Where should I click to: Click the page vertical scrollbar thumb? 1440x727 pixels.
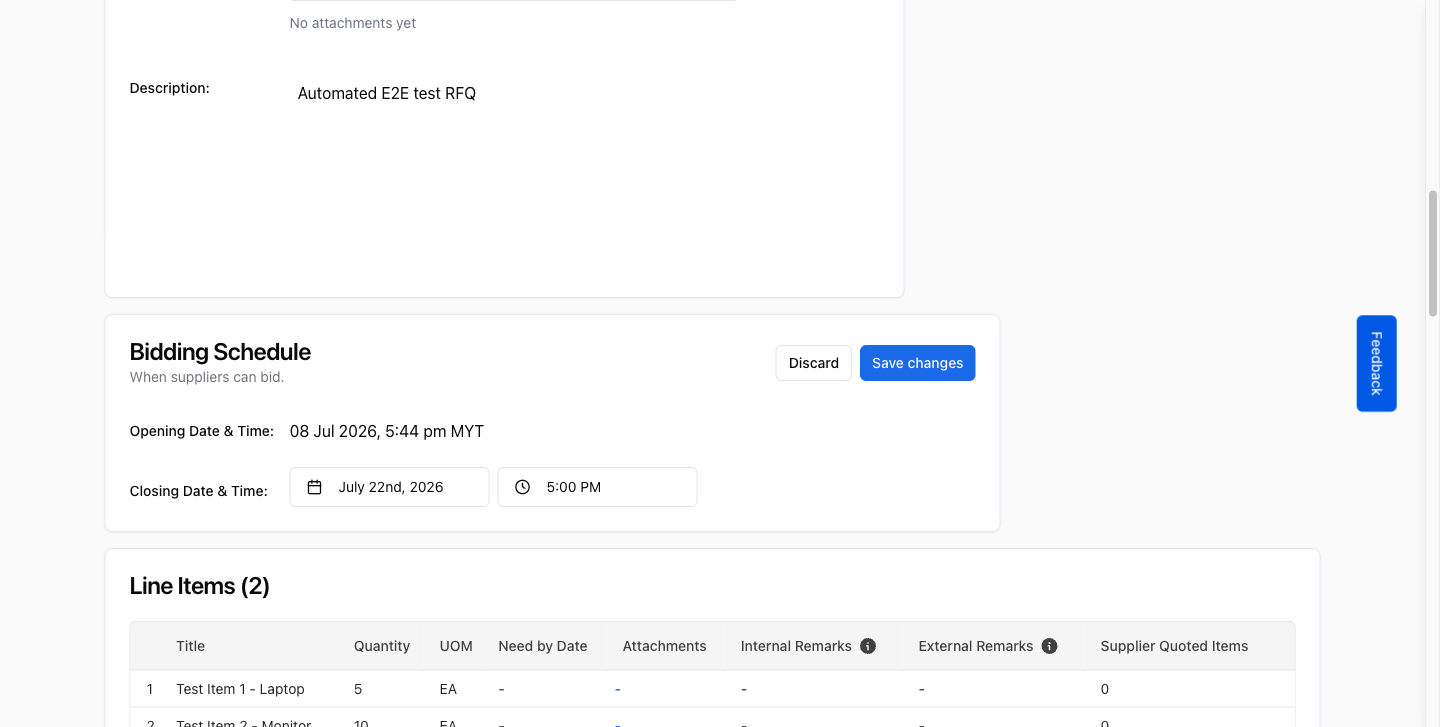(1432, 253)
